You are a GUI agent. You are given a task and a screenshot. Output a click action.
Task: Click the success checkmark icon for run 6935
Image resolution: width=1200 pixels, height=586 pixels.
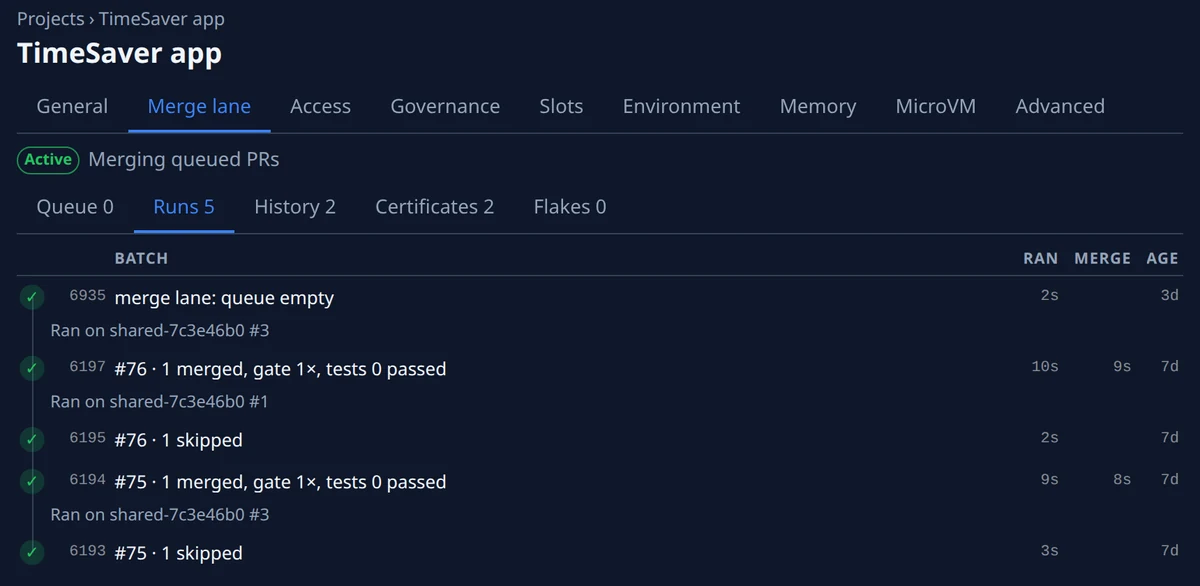[33, 297]
